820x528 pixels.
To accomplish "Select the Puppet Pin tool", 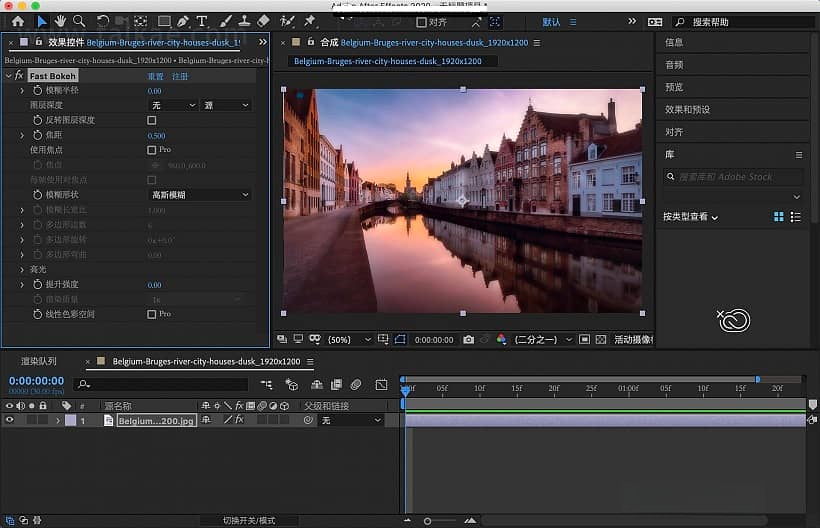I will pos(310,21).
